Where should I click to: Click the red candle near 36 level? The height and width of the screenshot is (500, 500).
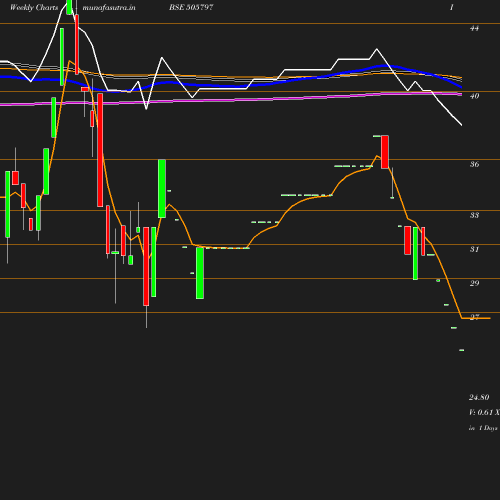tap(385, 152)
